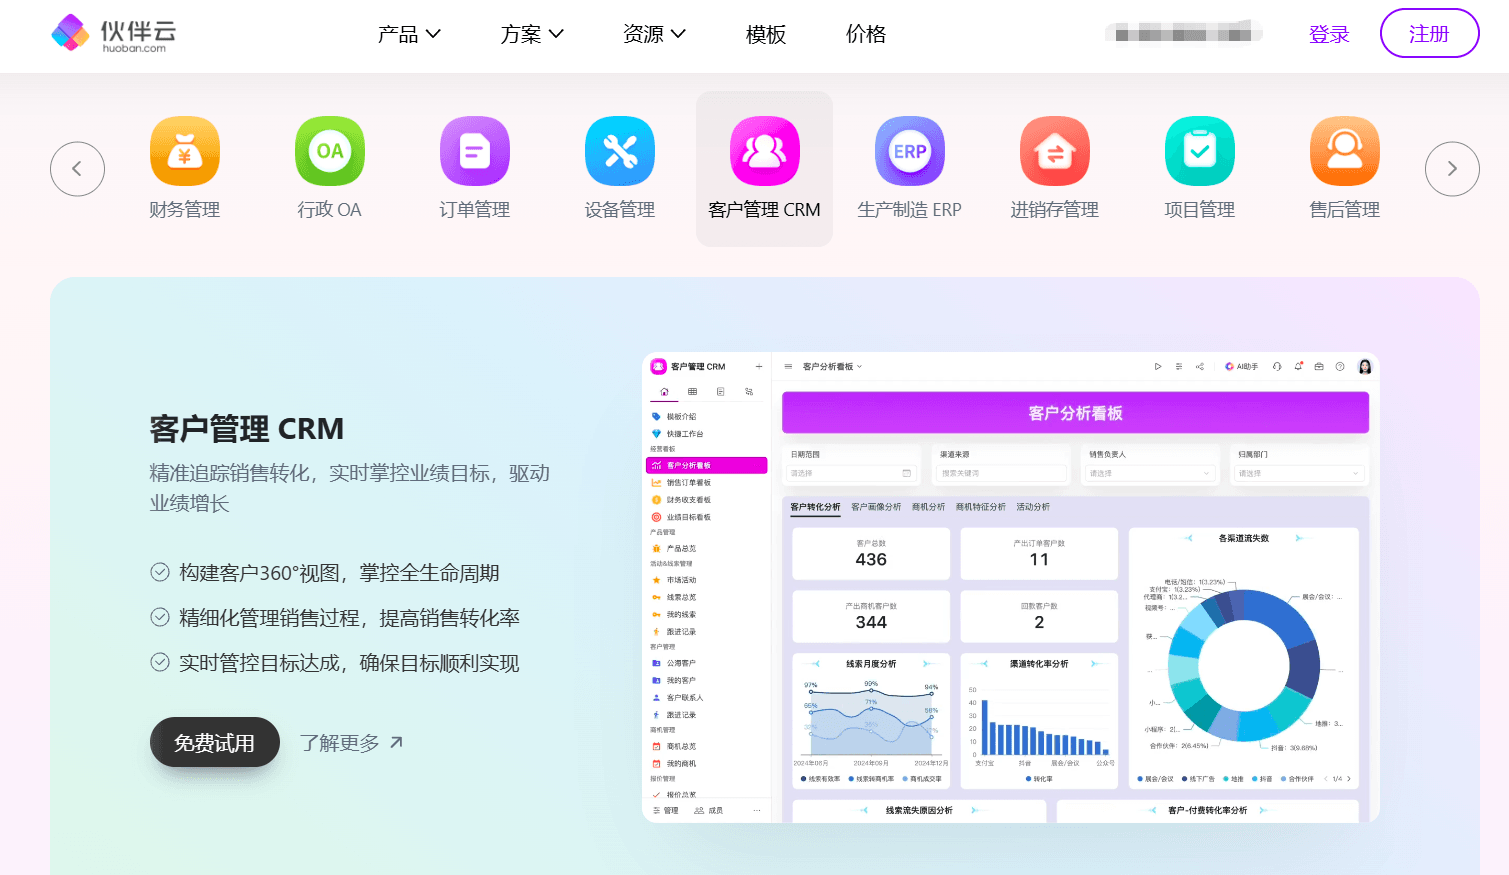Open the 客户分析看板 title dropdown in preview
The image size is (1509, 875).
coord(832,367)
